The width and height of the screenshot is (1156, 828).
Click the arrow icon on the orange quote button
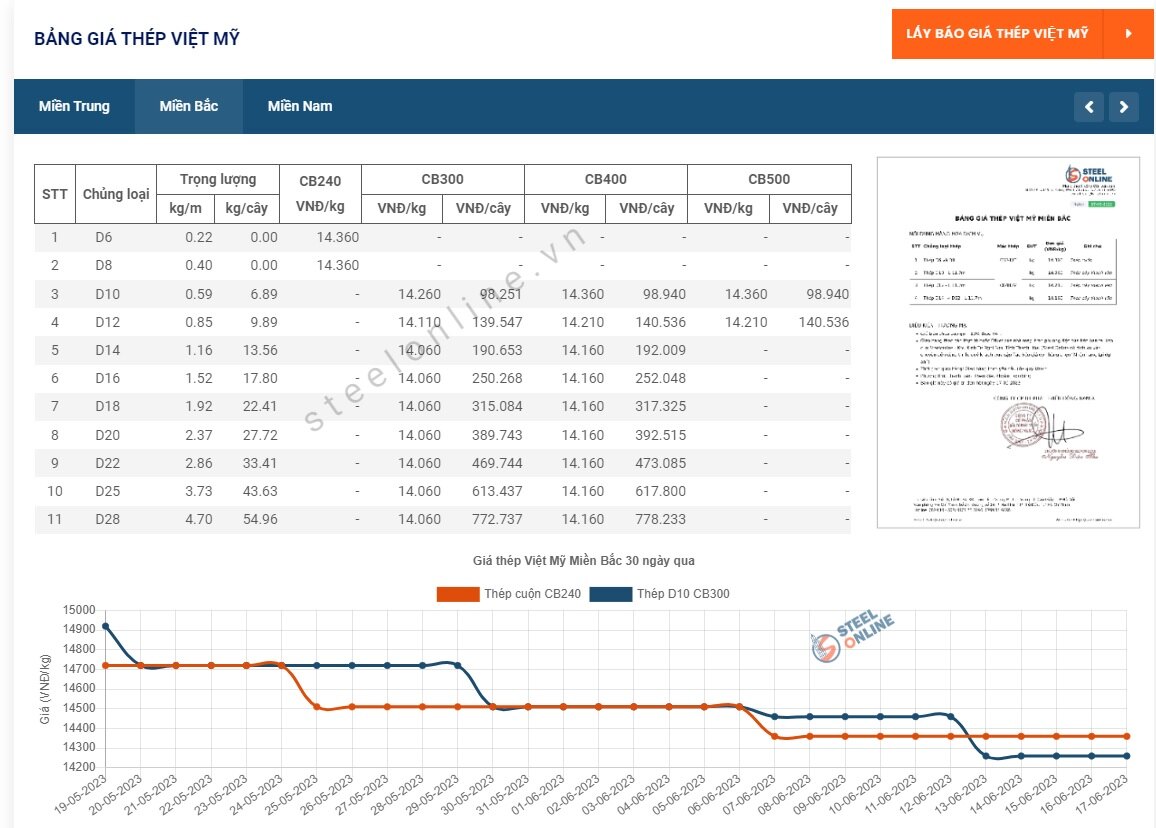1128,33
